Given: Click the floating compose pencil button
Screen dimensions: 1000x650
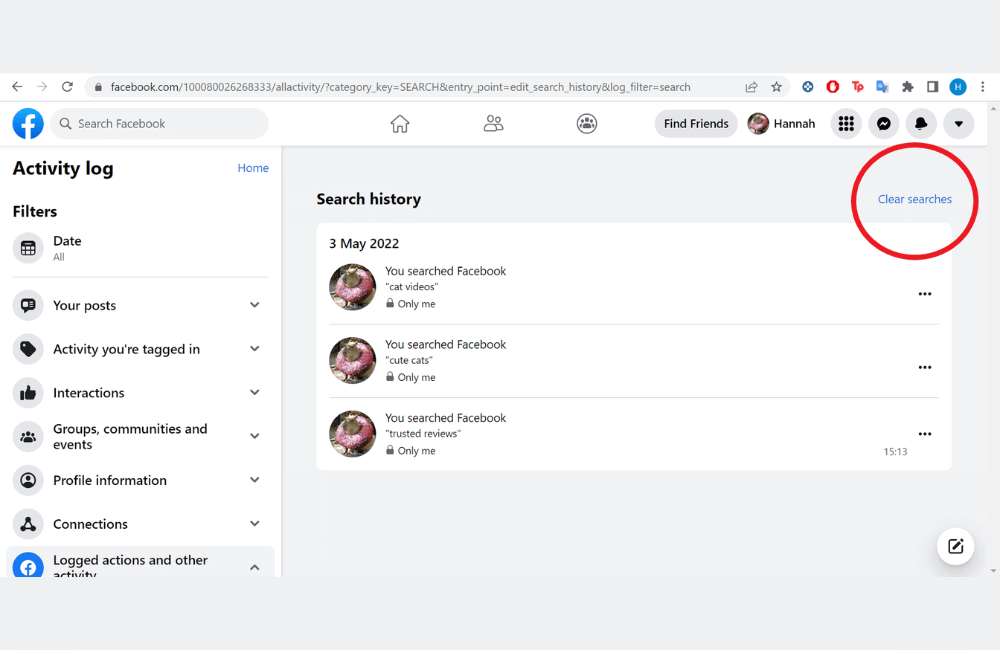Looking at the screenshot, I should tap(955, 546).
